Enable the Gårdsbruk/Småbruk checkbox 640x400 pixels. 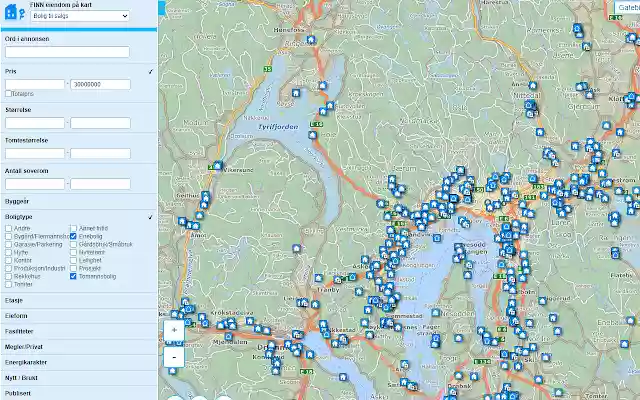(x=73, y=244)
